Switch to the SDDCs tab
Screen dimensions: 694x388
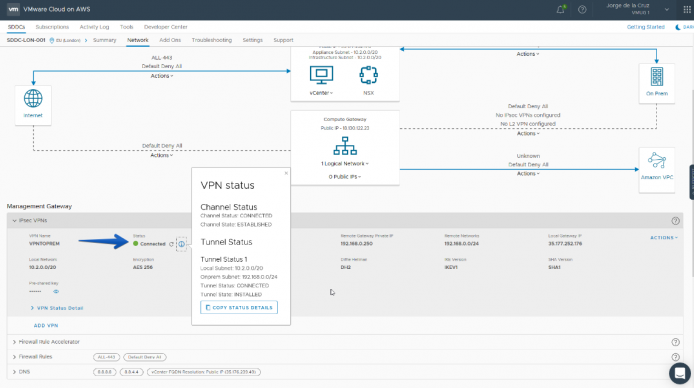pyautogui.click(x=16, y=27)
